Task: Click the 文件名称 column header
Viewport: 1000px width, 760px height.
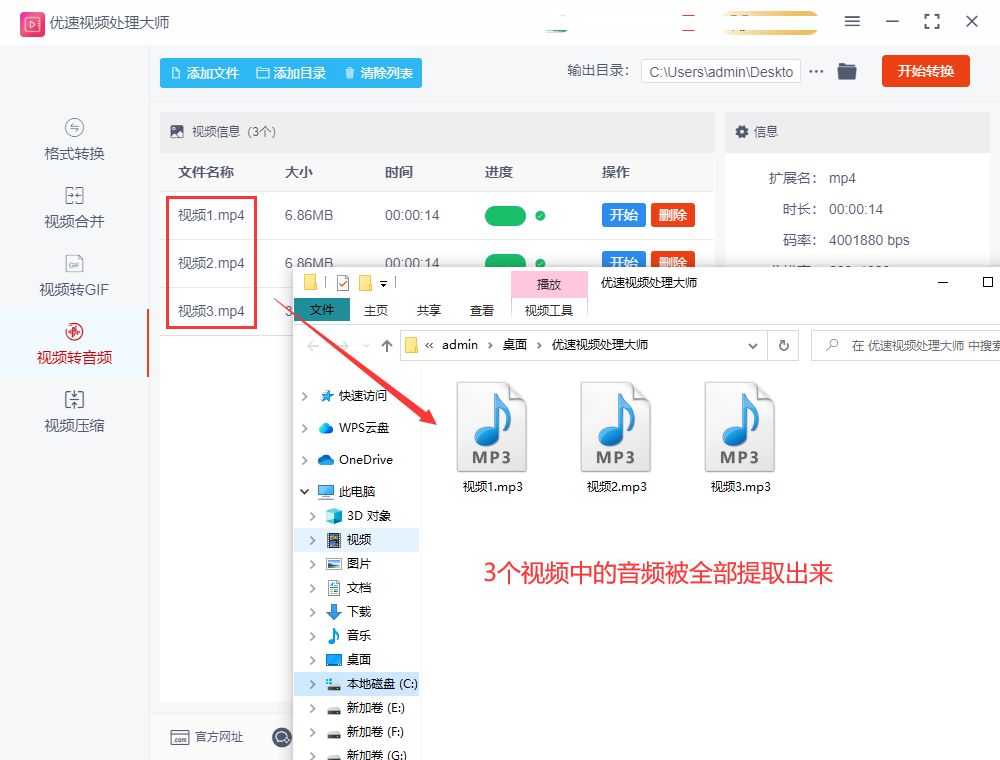Action: pyautogui.click(x=206, y=172)
